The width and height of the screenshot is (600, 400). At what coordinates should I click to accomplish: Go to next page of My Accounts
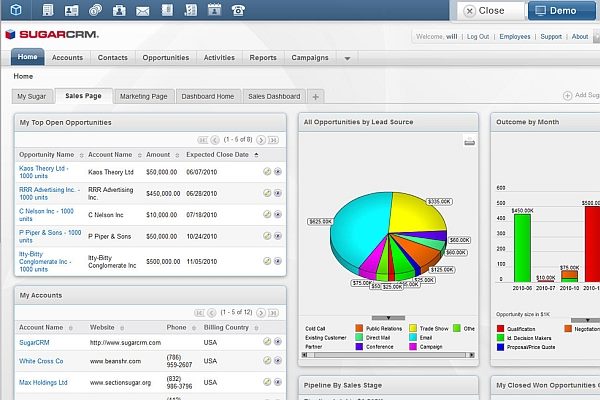pos(261,313)
